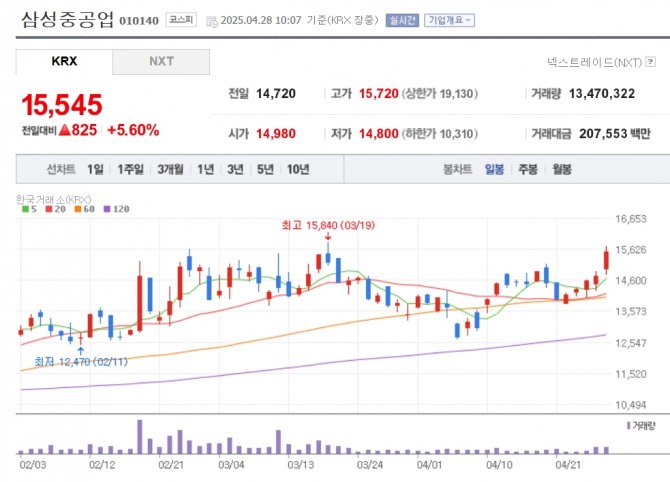Screen dimensions: 670x482
Task: Click the 03/13 date axis label
Action: point(300,464)
